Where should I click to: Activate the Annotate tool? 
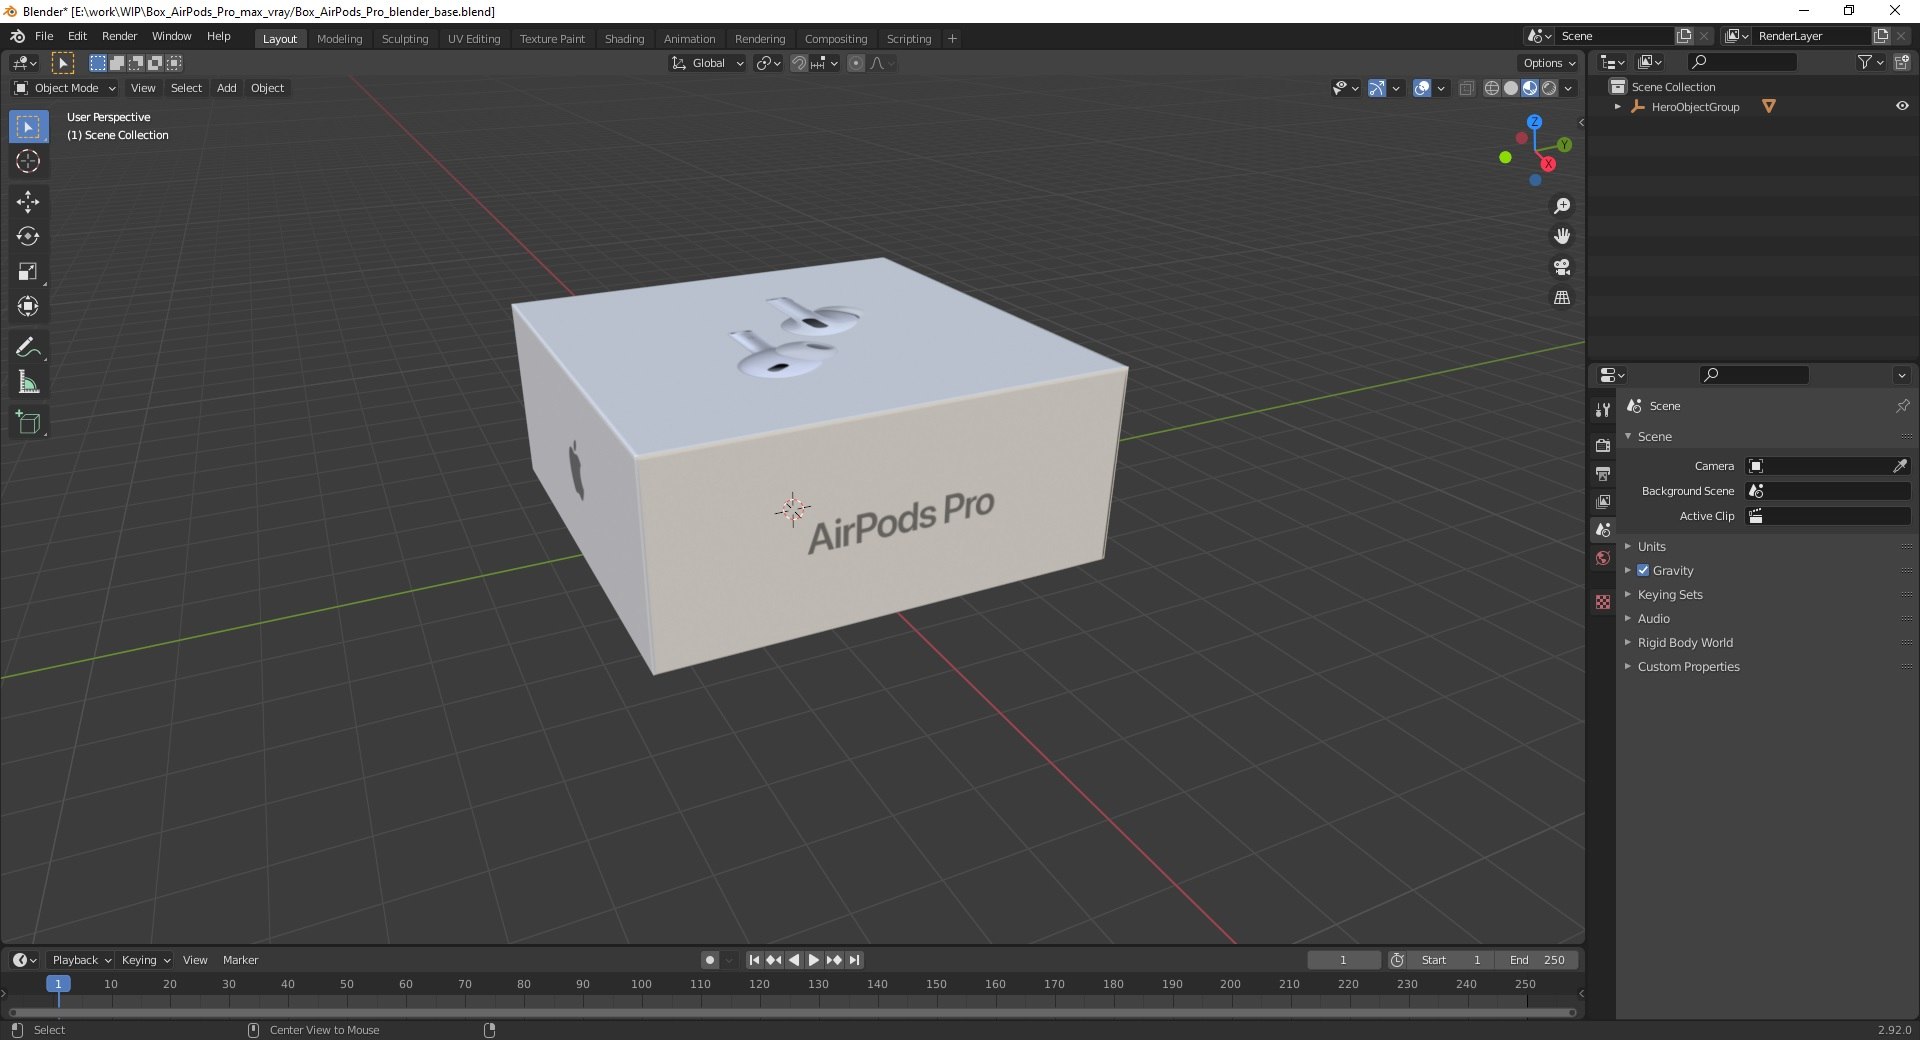click(x=28, y=348)
